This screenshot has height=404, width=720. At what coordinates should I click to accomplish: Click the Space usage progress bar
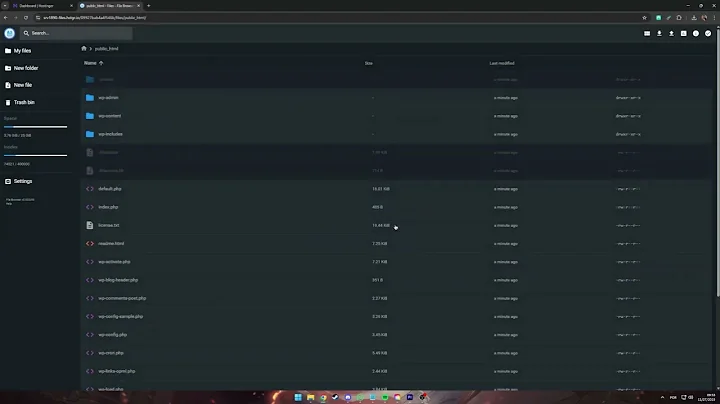(x=35, y=127)
